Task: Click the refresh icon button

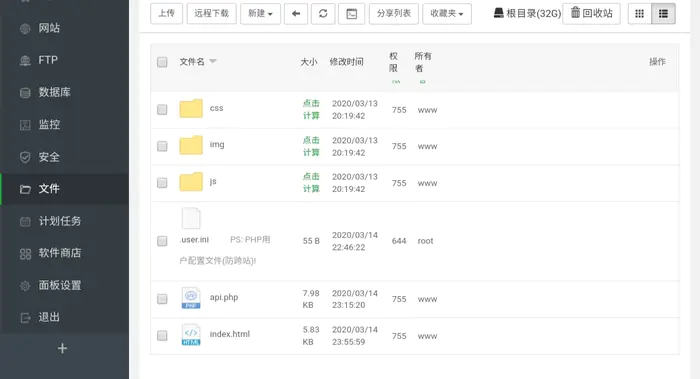Action: pyautogui.click(x=323, y=13)
